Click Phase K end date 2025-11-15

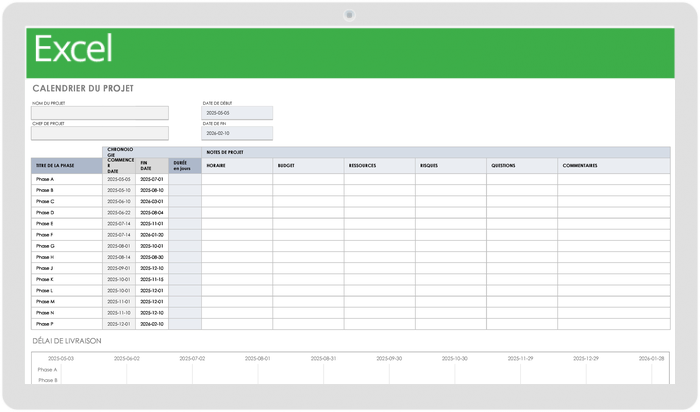(152, 279)
